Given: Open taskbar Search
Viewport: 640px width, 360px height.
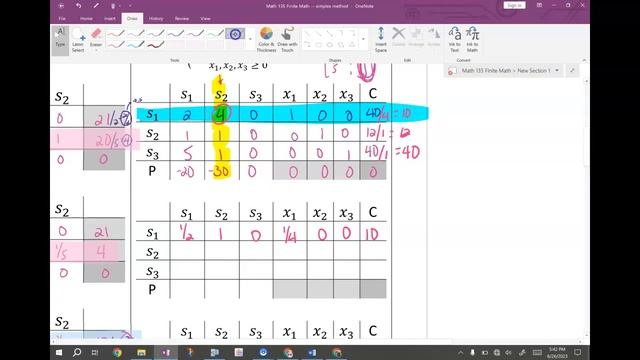Looking at the screenshot, I should point(77,353).
